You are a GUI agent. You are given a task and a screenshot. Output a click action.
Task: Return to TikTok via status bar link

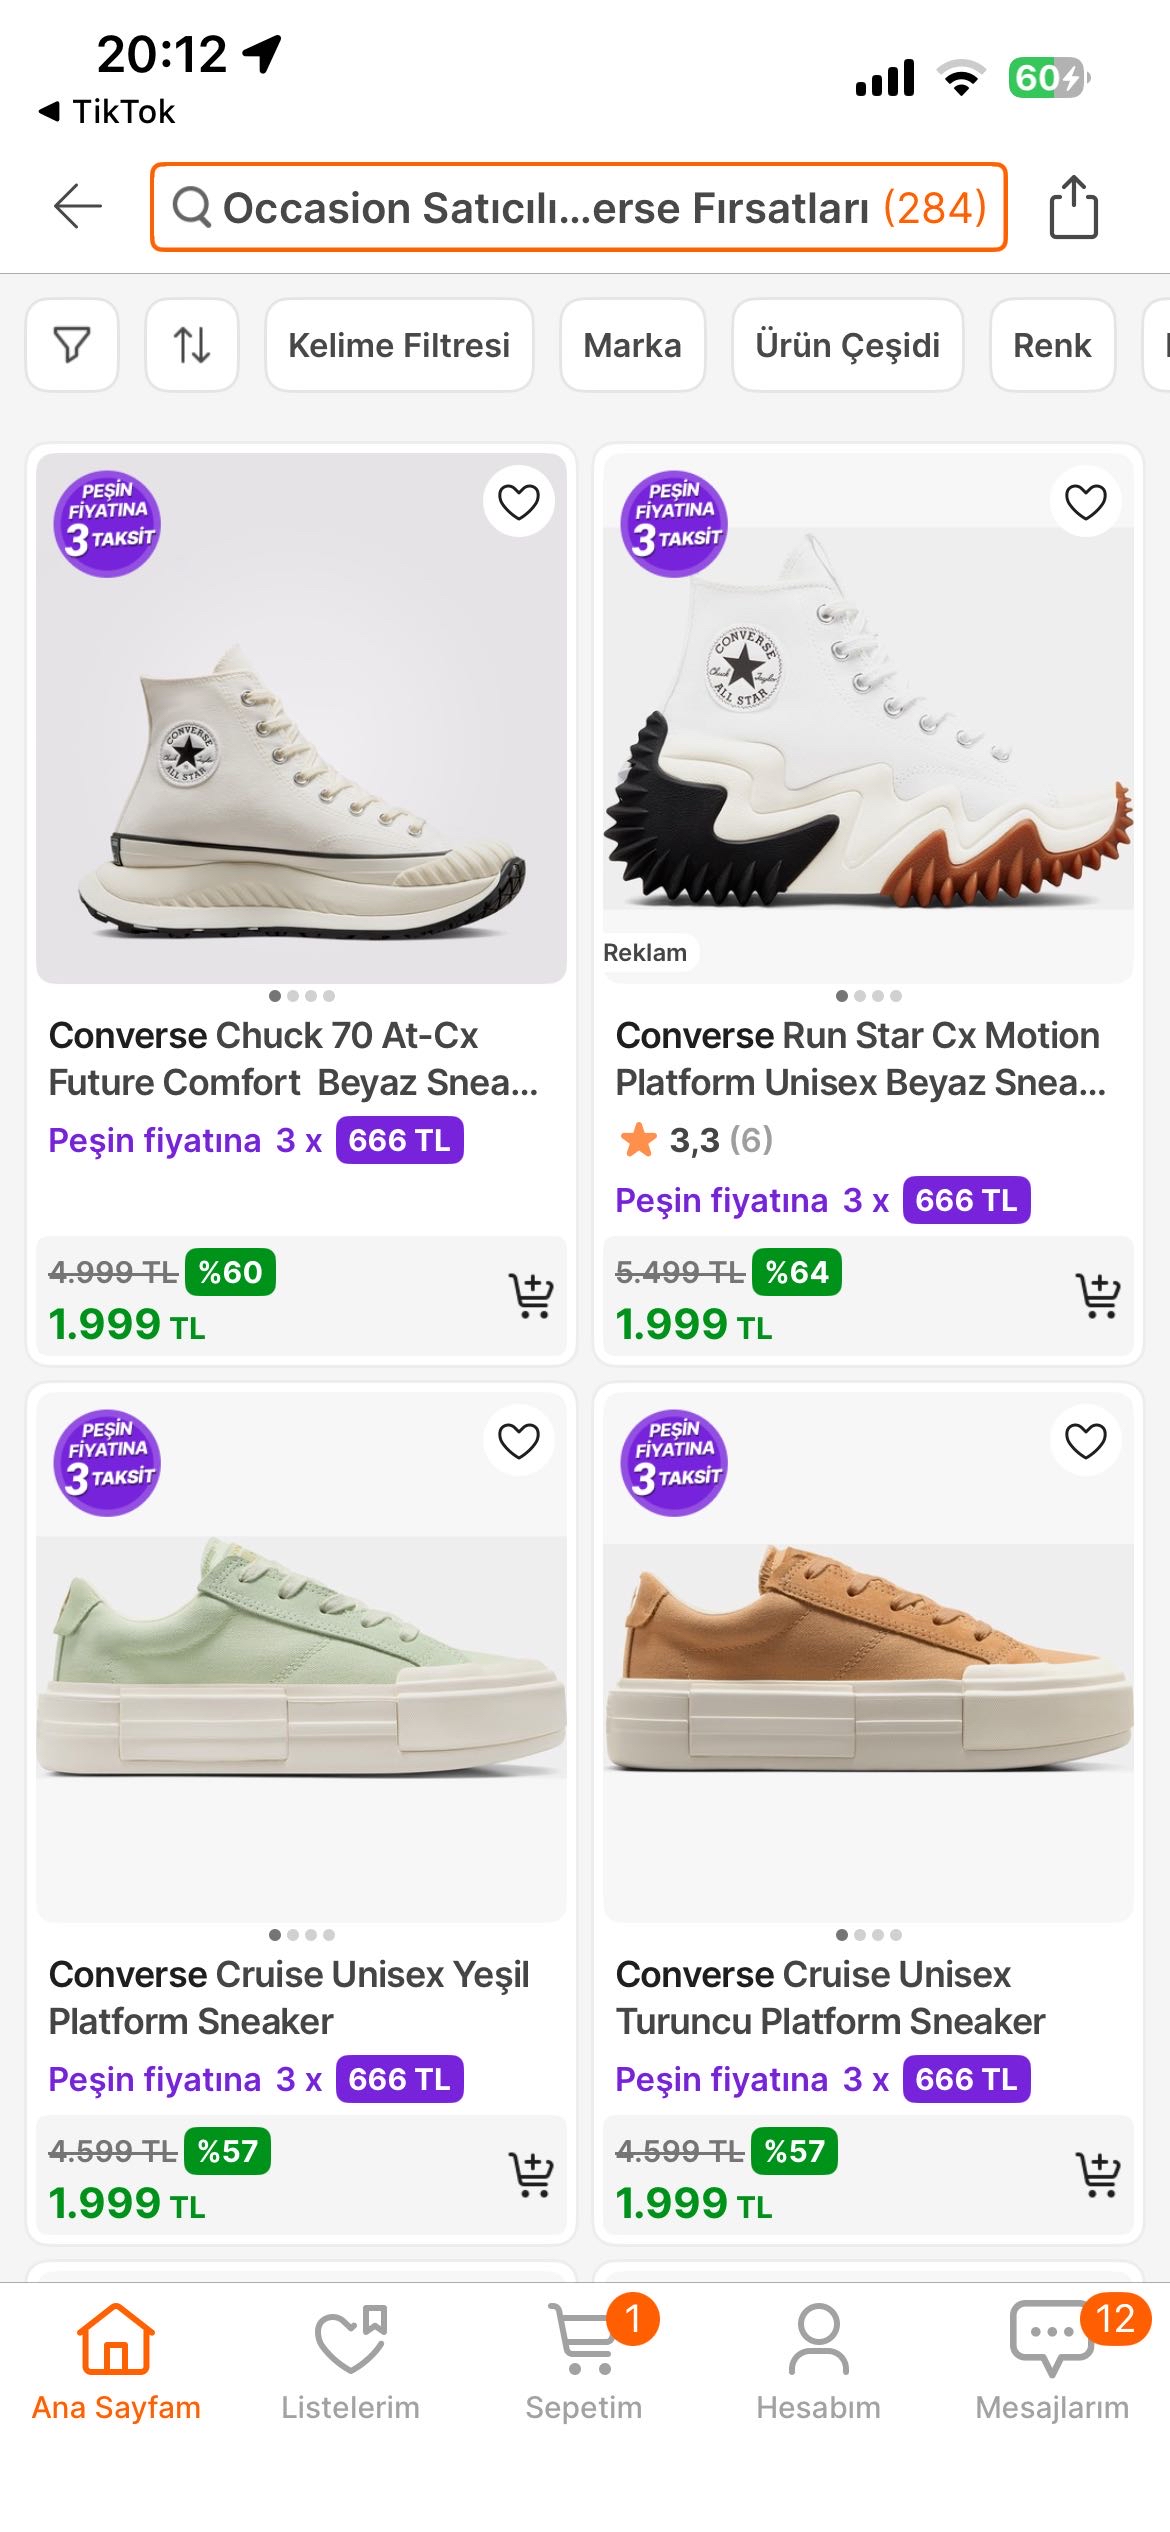[108, 111]
